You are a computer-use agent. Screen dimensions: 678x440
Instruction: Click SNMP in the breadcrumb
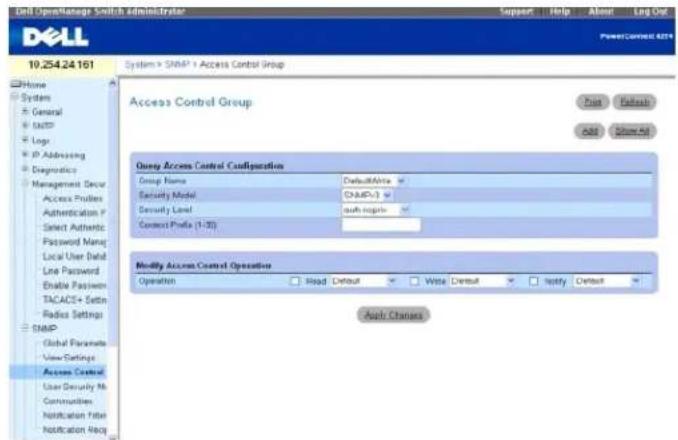[x=177, y=64]
